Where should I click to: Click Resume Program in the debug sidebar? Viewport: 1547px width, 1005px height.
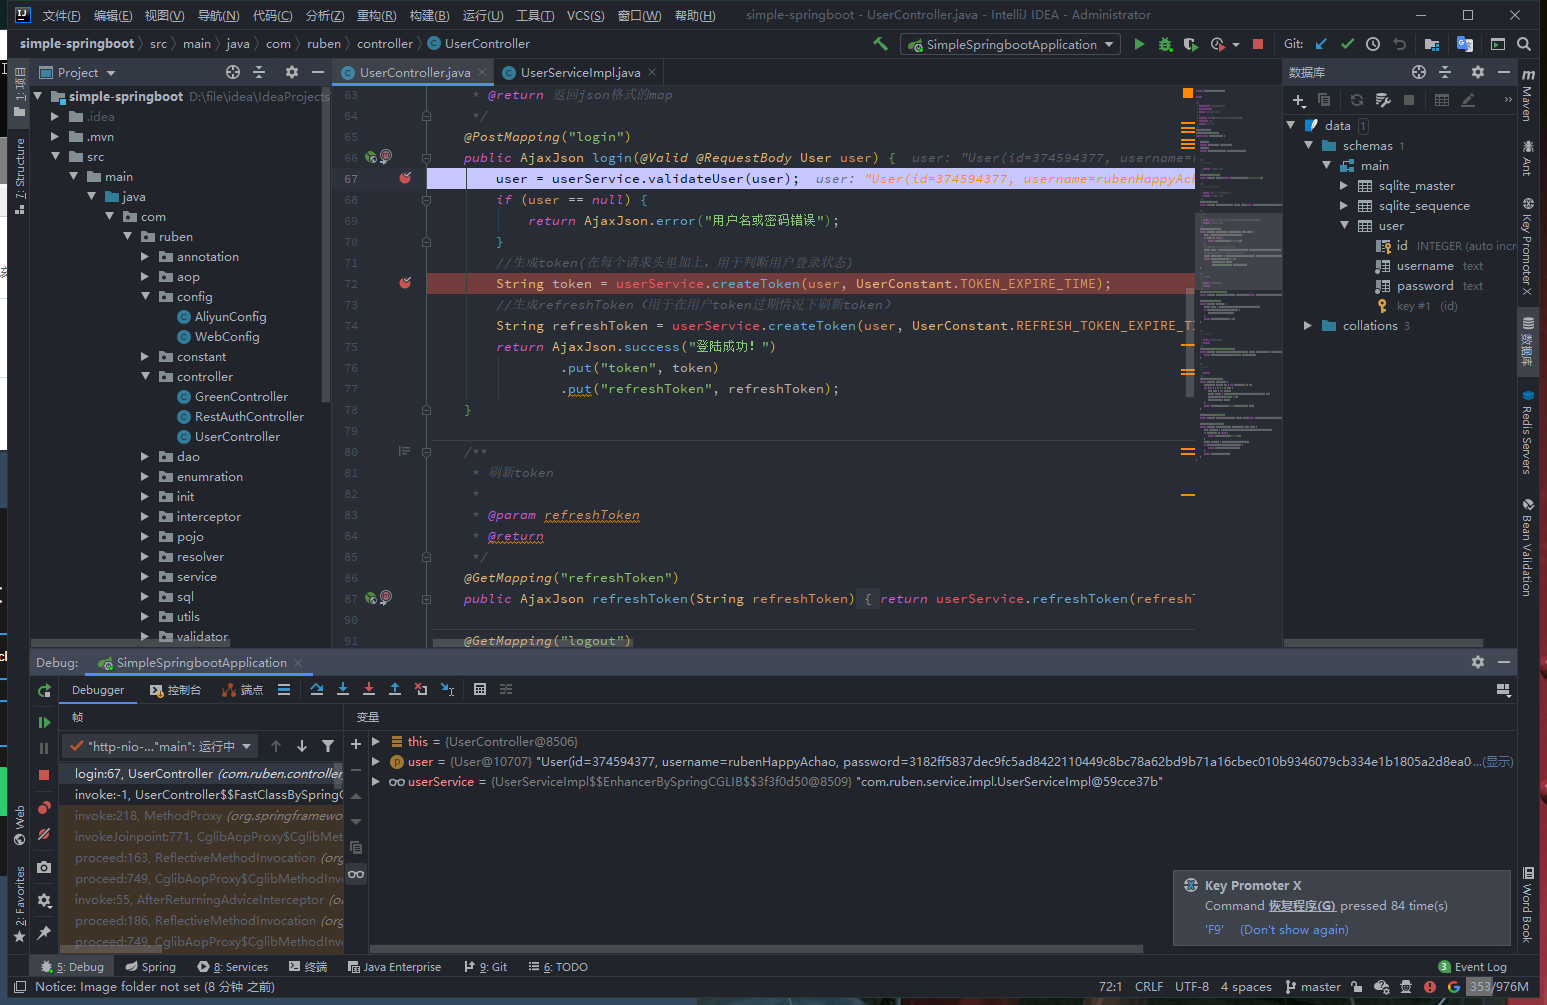pos(44,722)
